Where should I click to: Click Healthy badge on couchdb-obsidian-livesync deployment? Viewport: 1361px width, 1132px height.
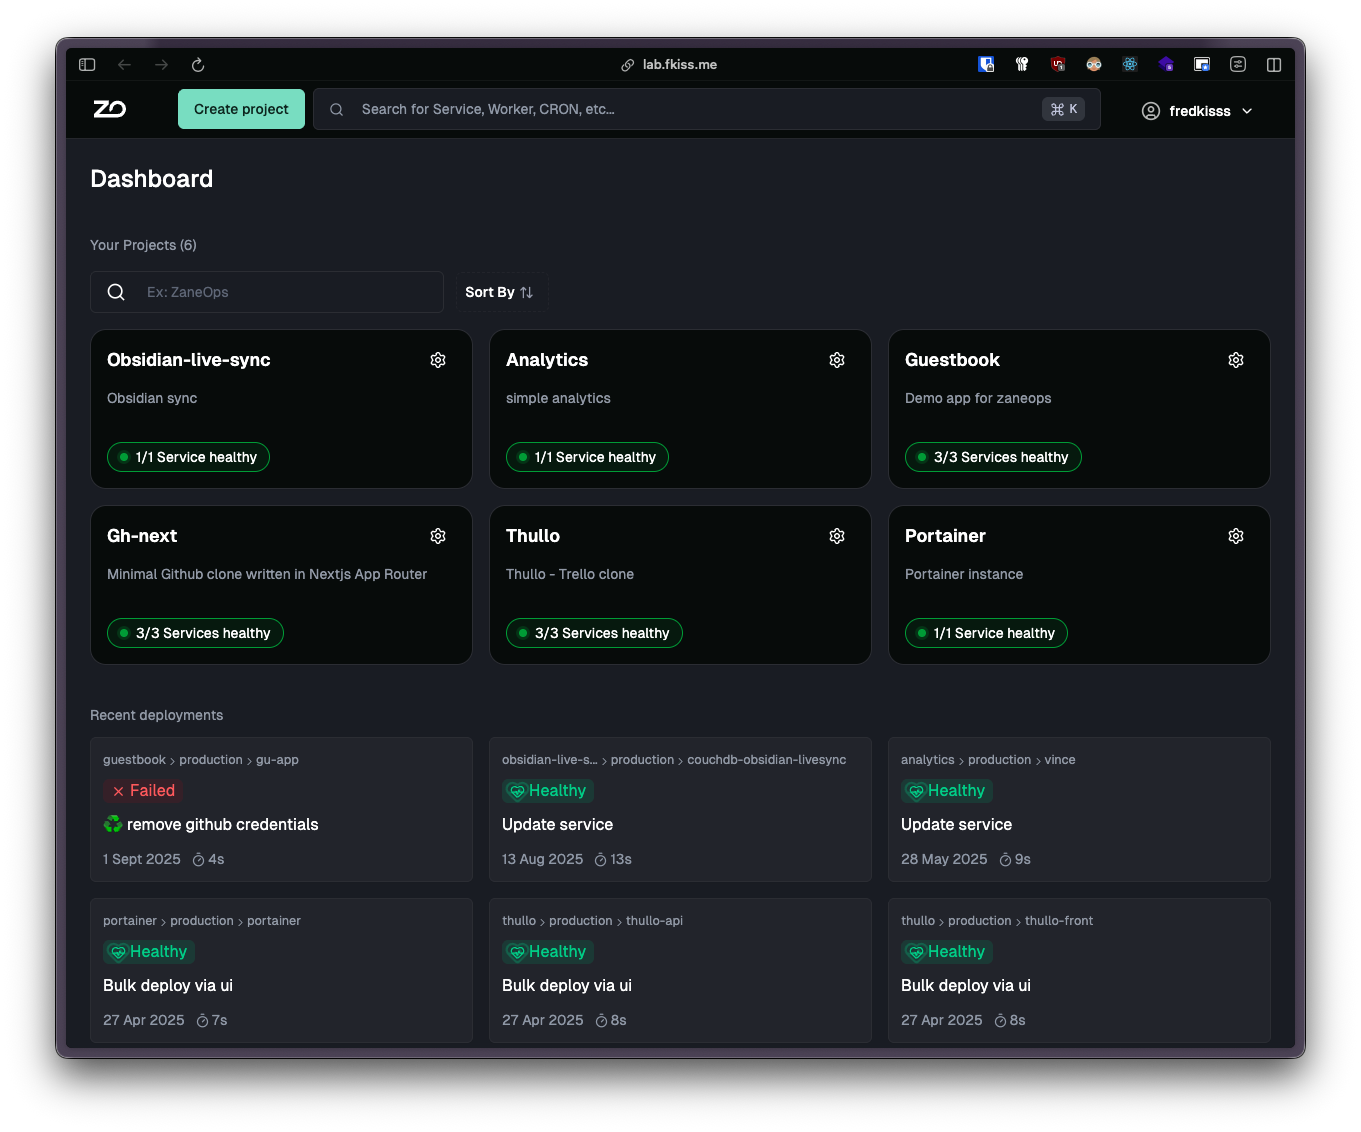pos(548,791)
